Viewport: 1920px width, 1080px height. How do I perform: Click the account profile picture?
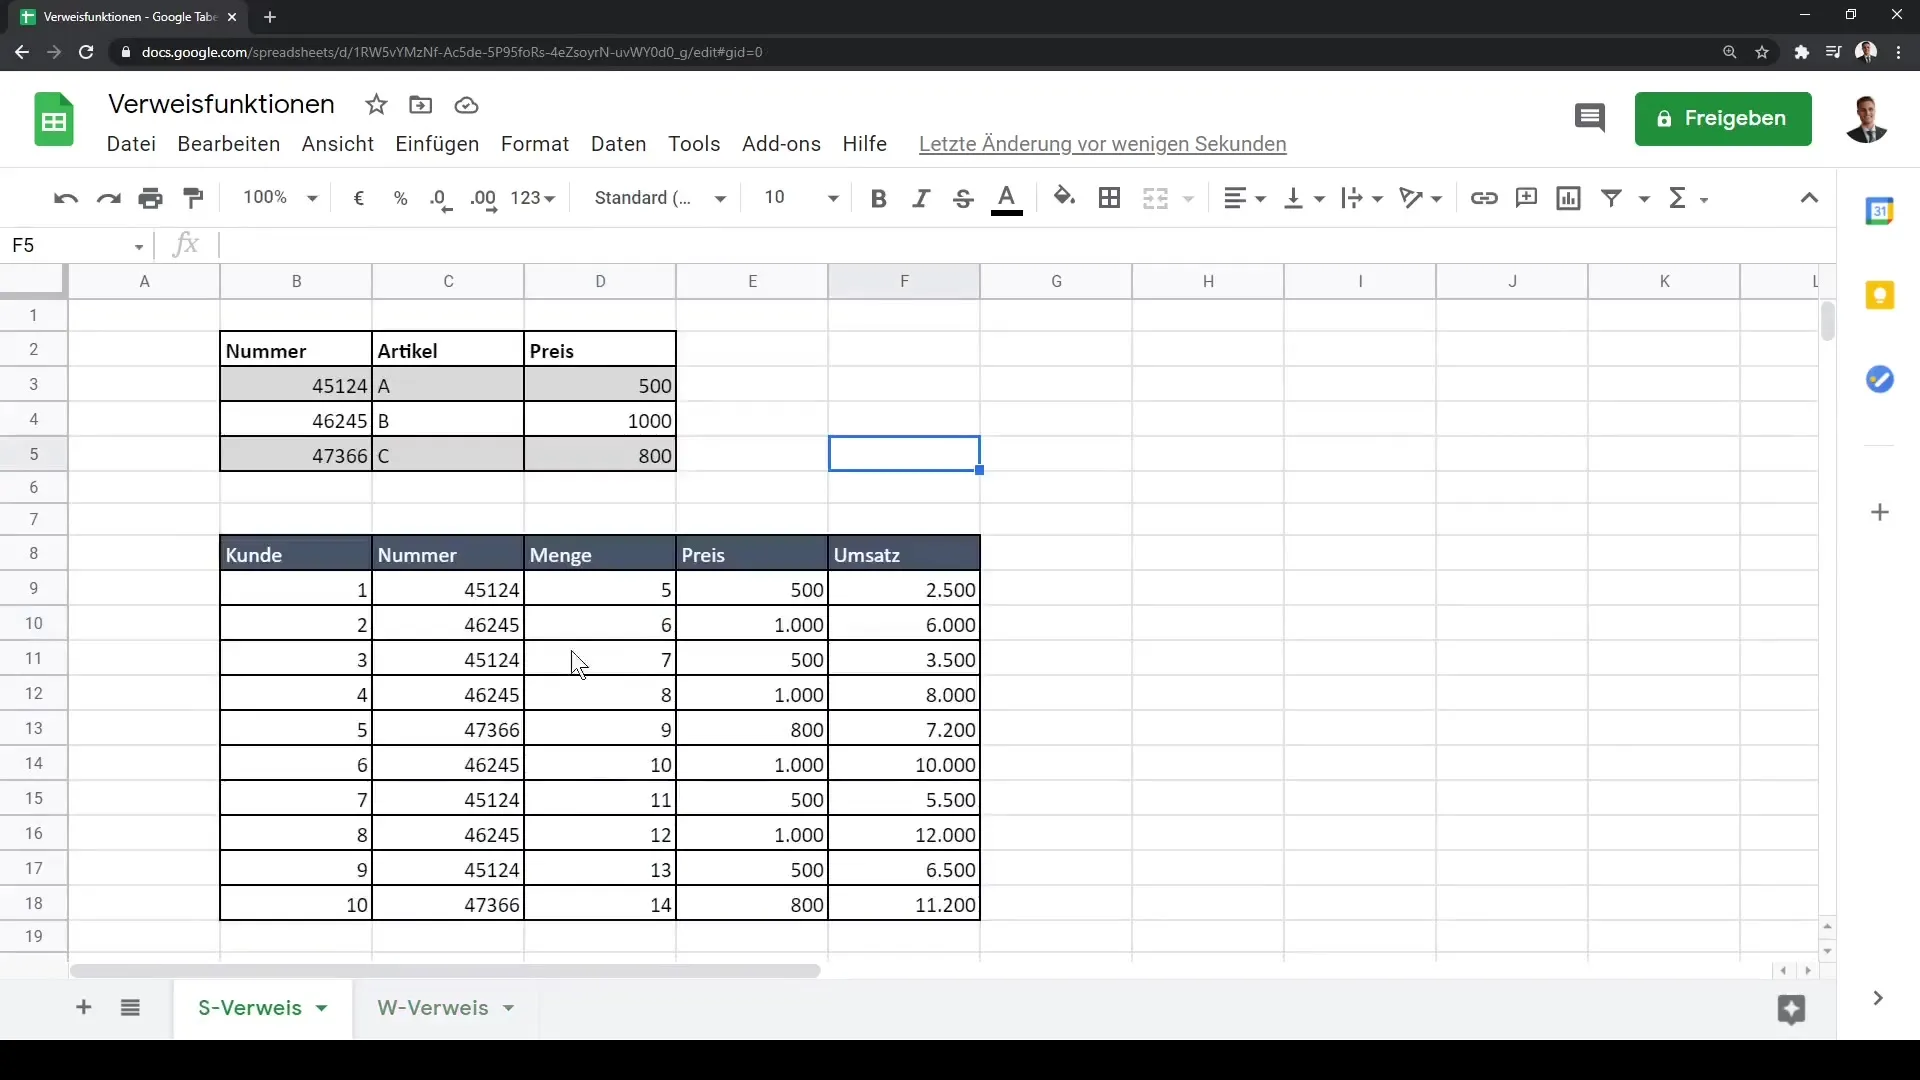(1866, 119)
